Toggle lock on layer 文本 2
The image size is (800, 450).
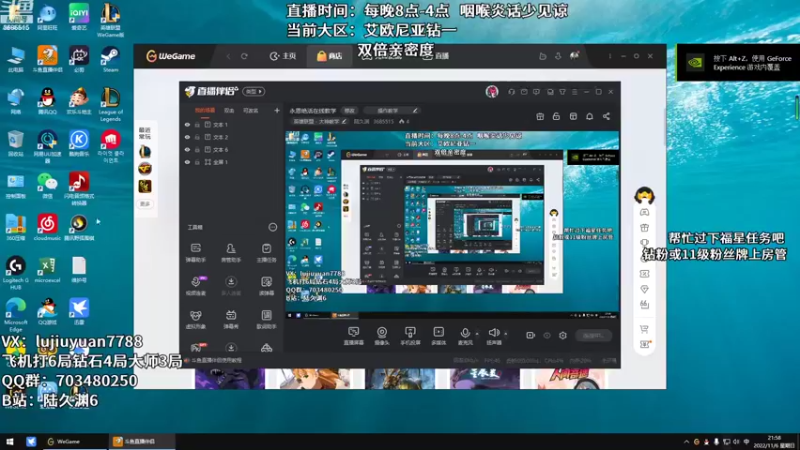197,137
